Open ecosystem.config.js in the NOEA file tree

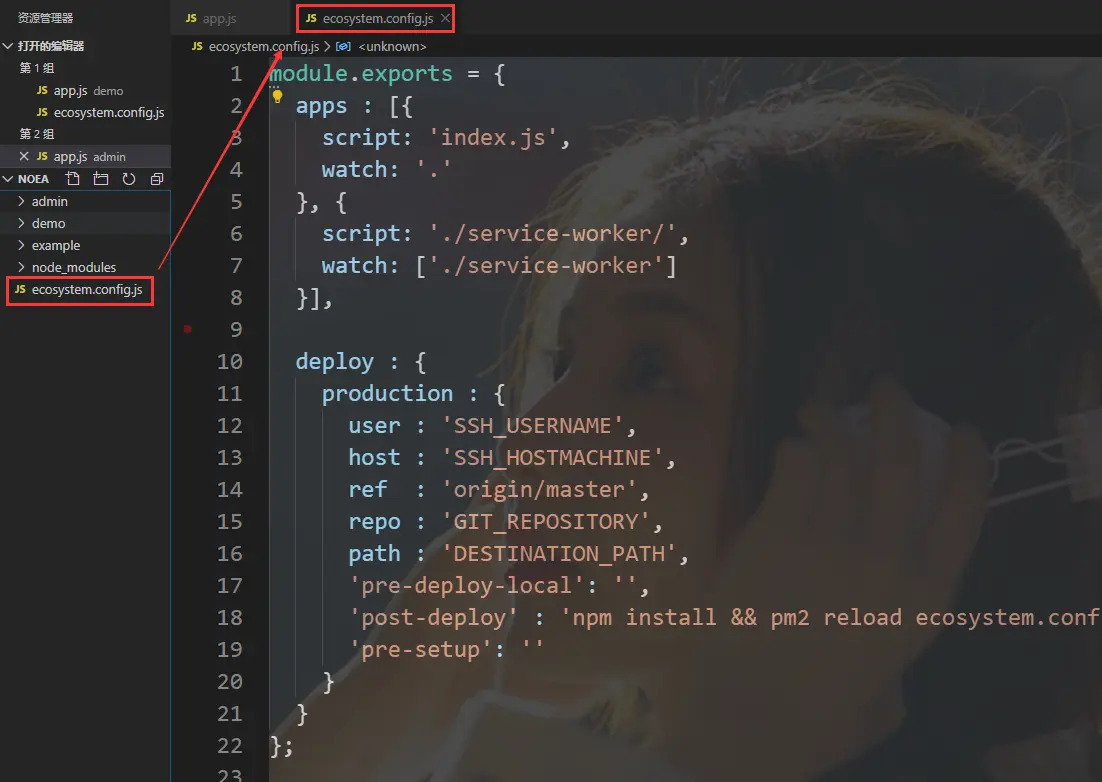pos(85,289)
